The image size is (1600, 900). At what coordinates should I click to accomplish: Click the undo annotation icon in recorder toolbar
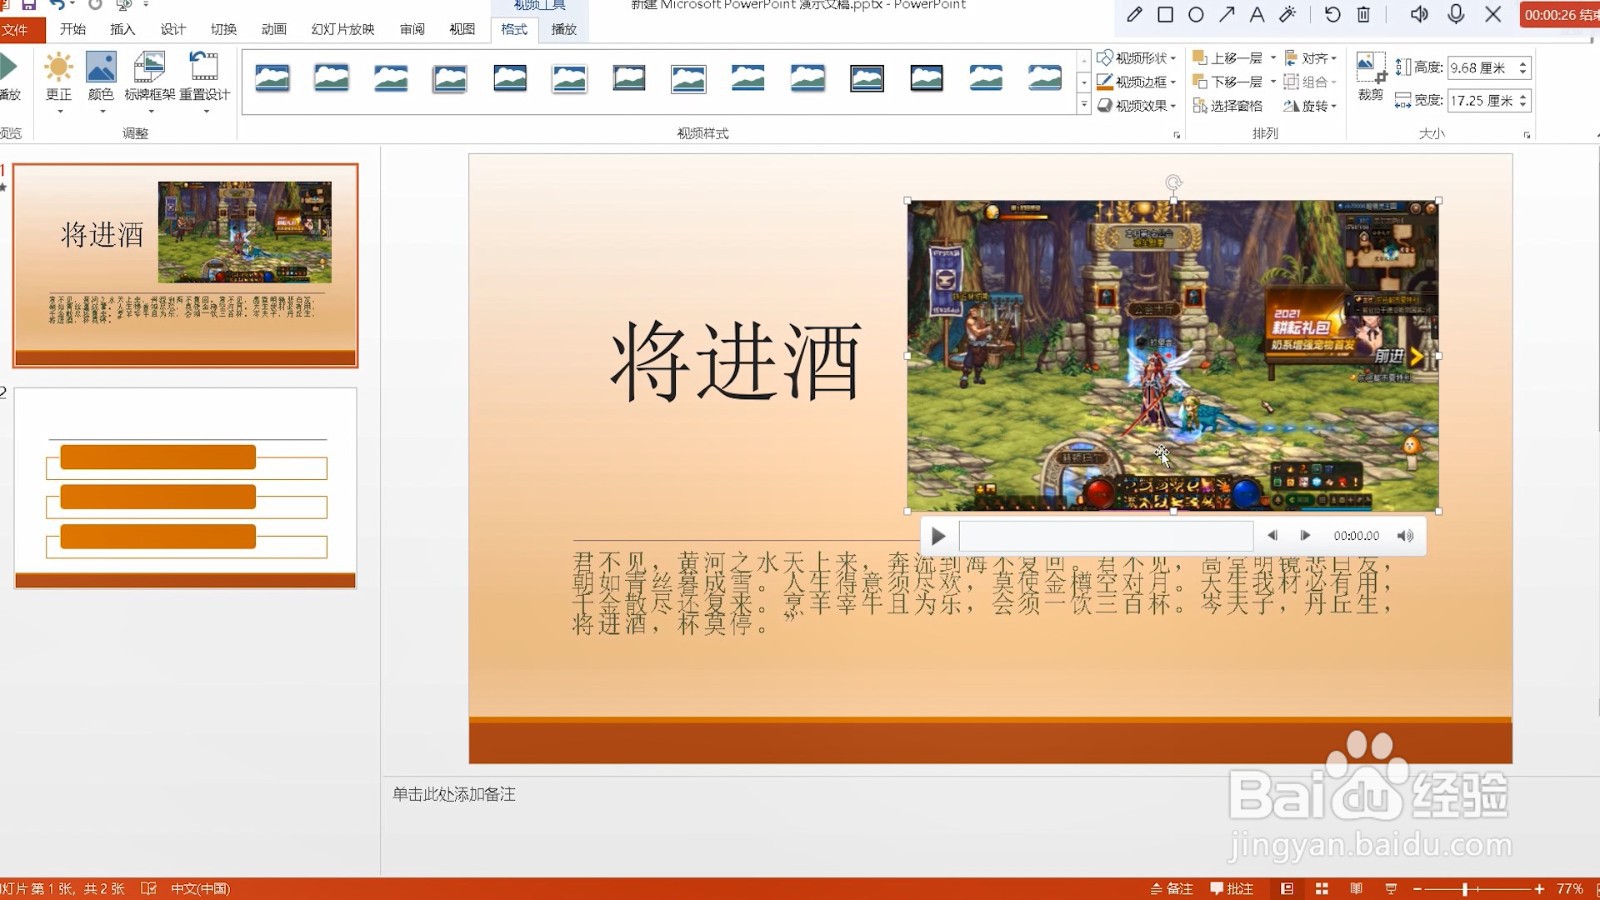(1332, 14)
